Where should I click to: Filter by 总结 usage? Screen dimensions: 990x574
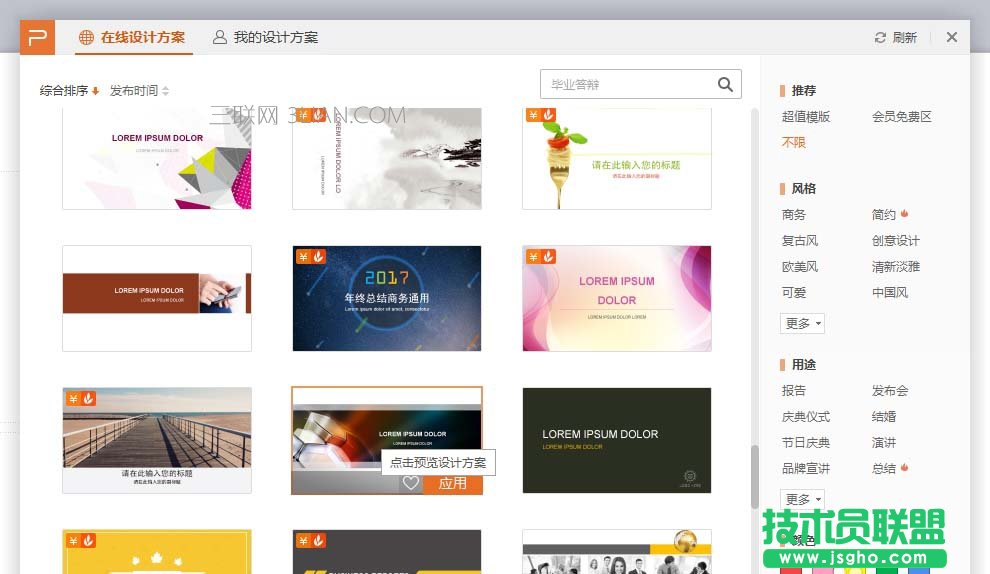(884, 468)
